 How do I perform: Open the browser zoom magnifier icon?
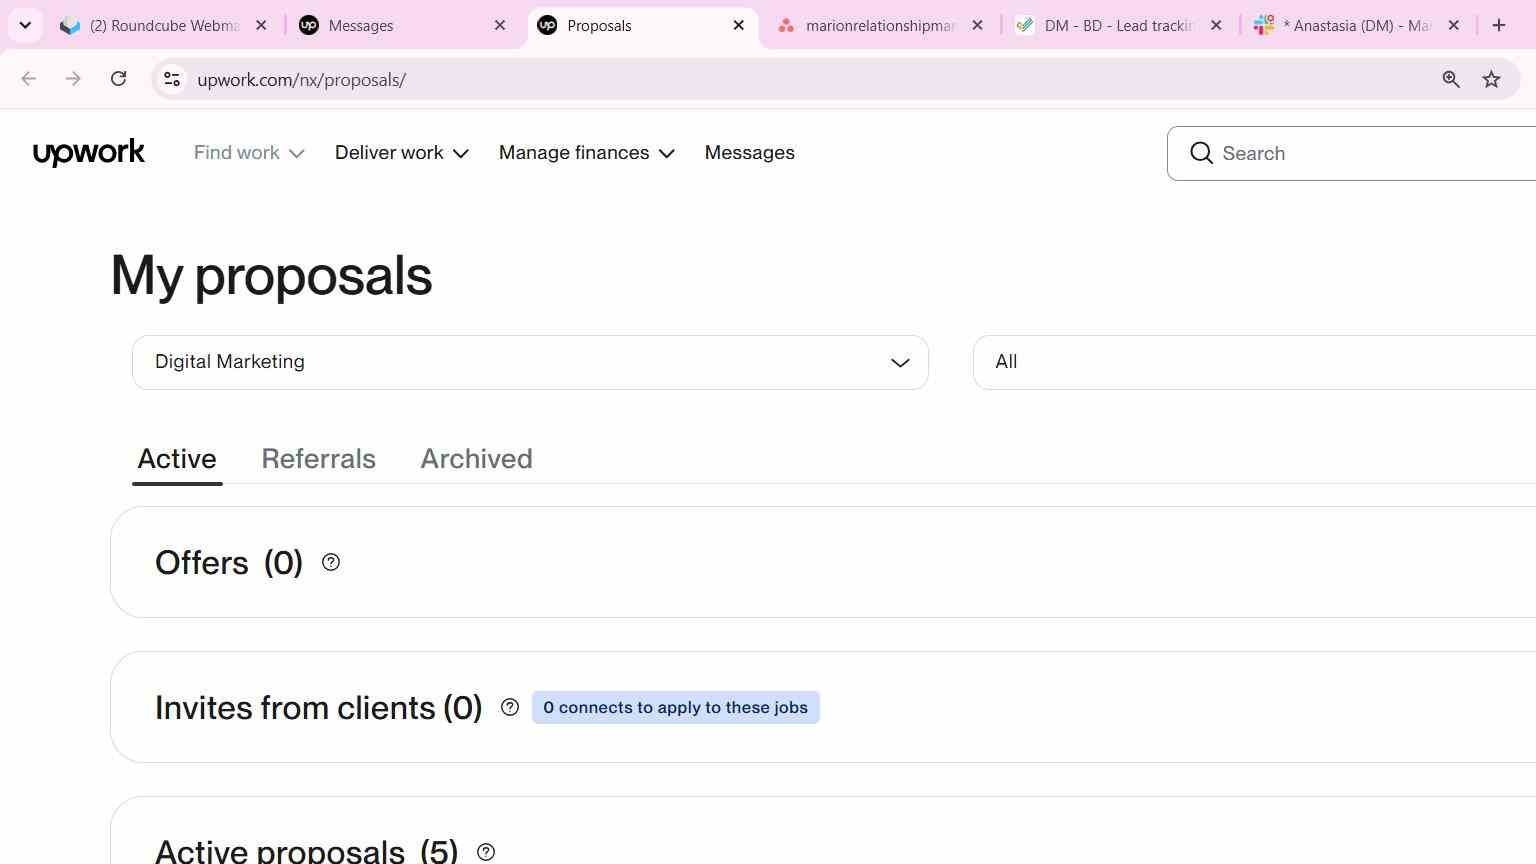point(1451,79)
